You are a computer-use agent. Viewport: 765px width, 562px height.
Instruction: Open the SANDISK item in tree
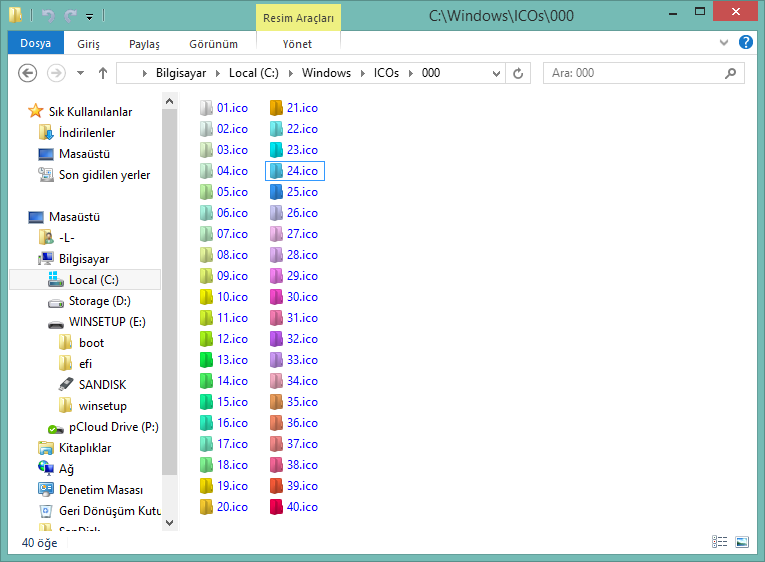point(102,385)
